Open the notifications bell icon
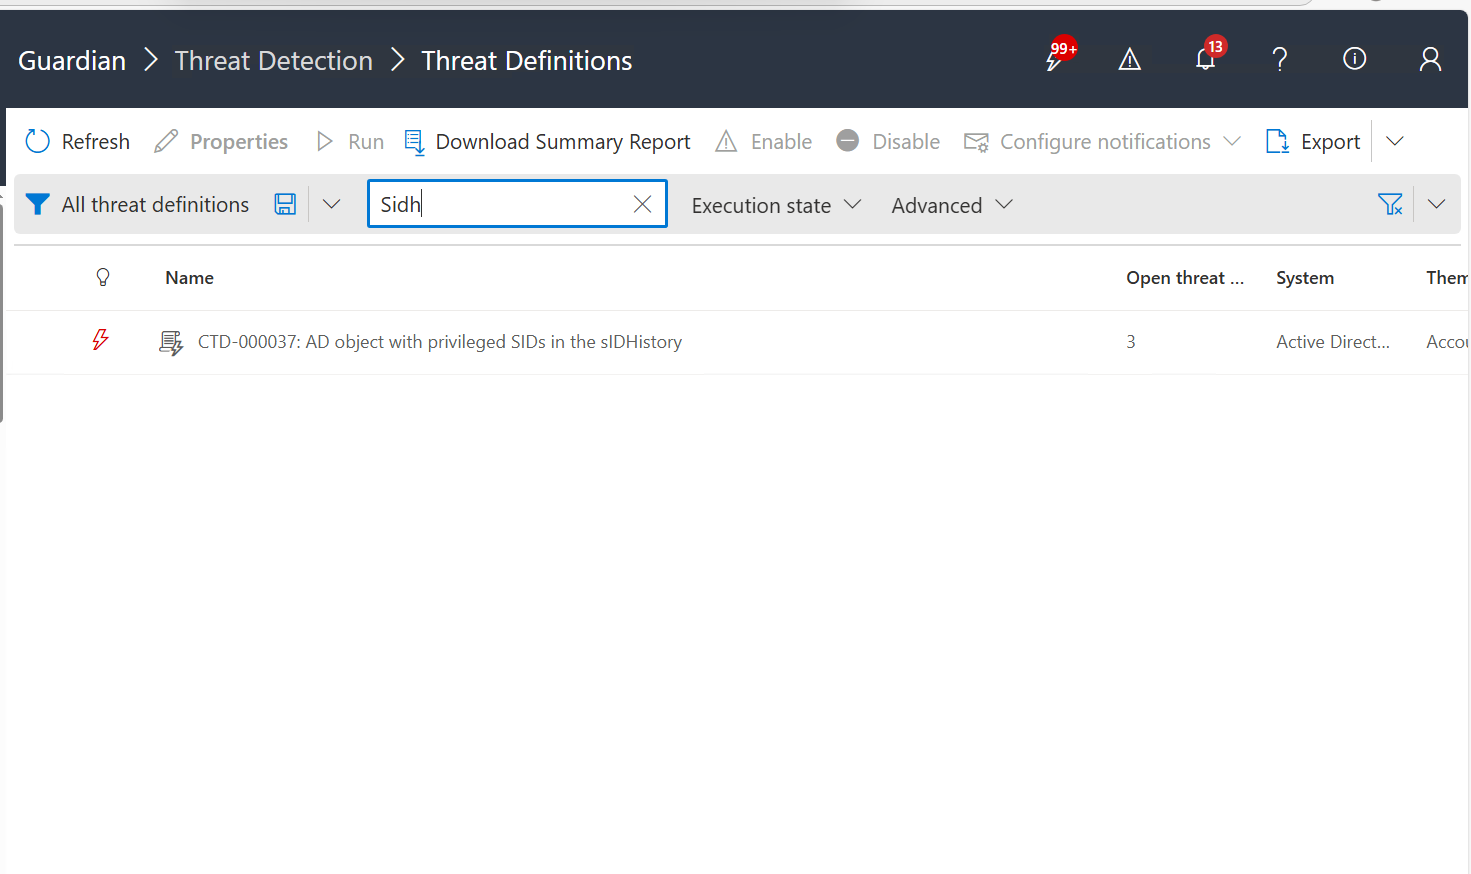Image resolution: width=1471 pixels, height=874 pixels. click(x=1206, y=60)
